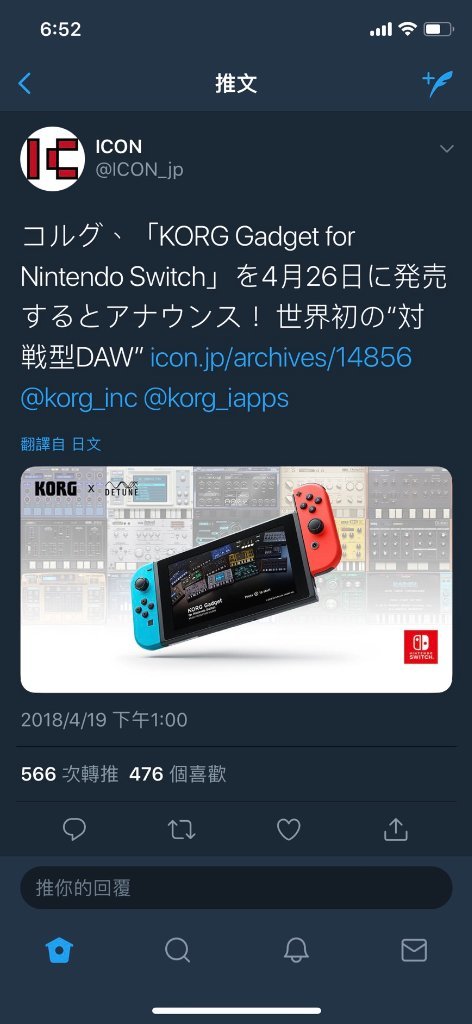Open the Nintendo Switch image thumbnail
472x1024 pixels.
(236, 579)
